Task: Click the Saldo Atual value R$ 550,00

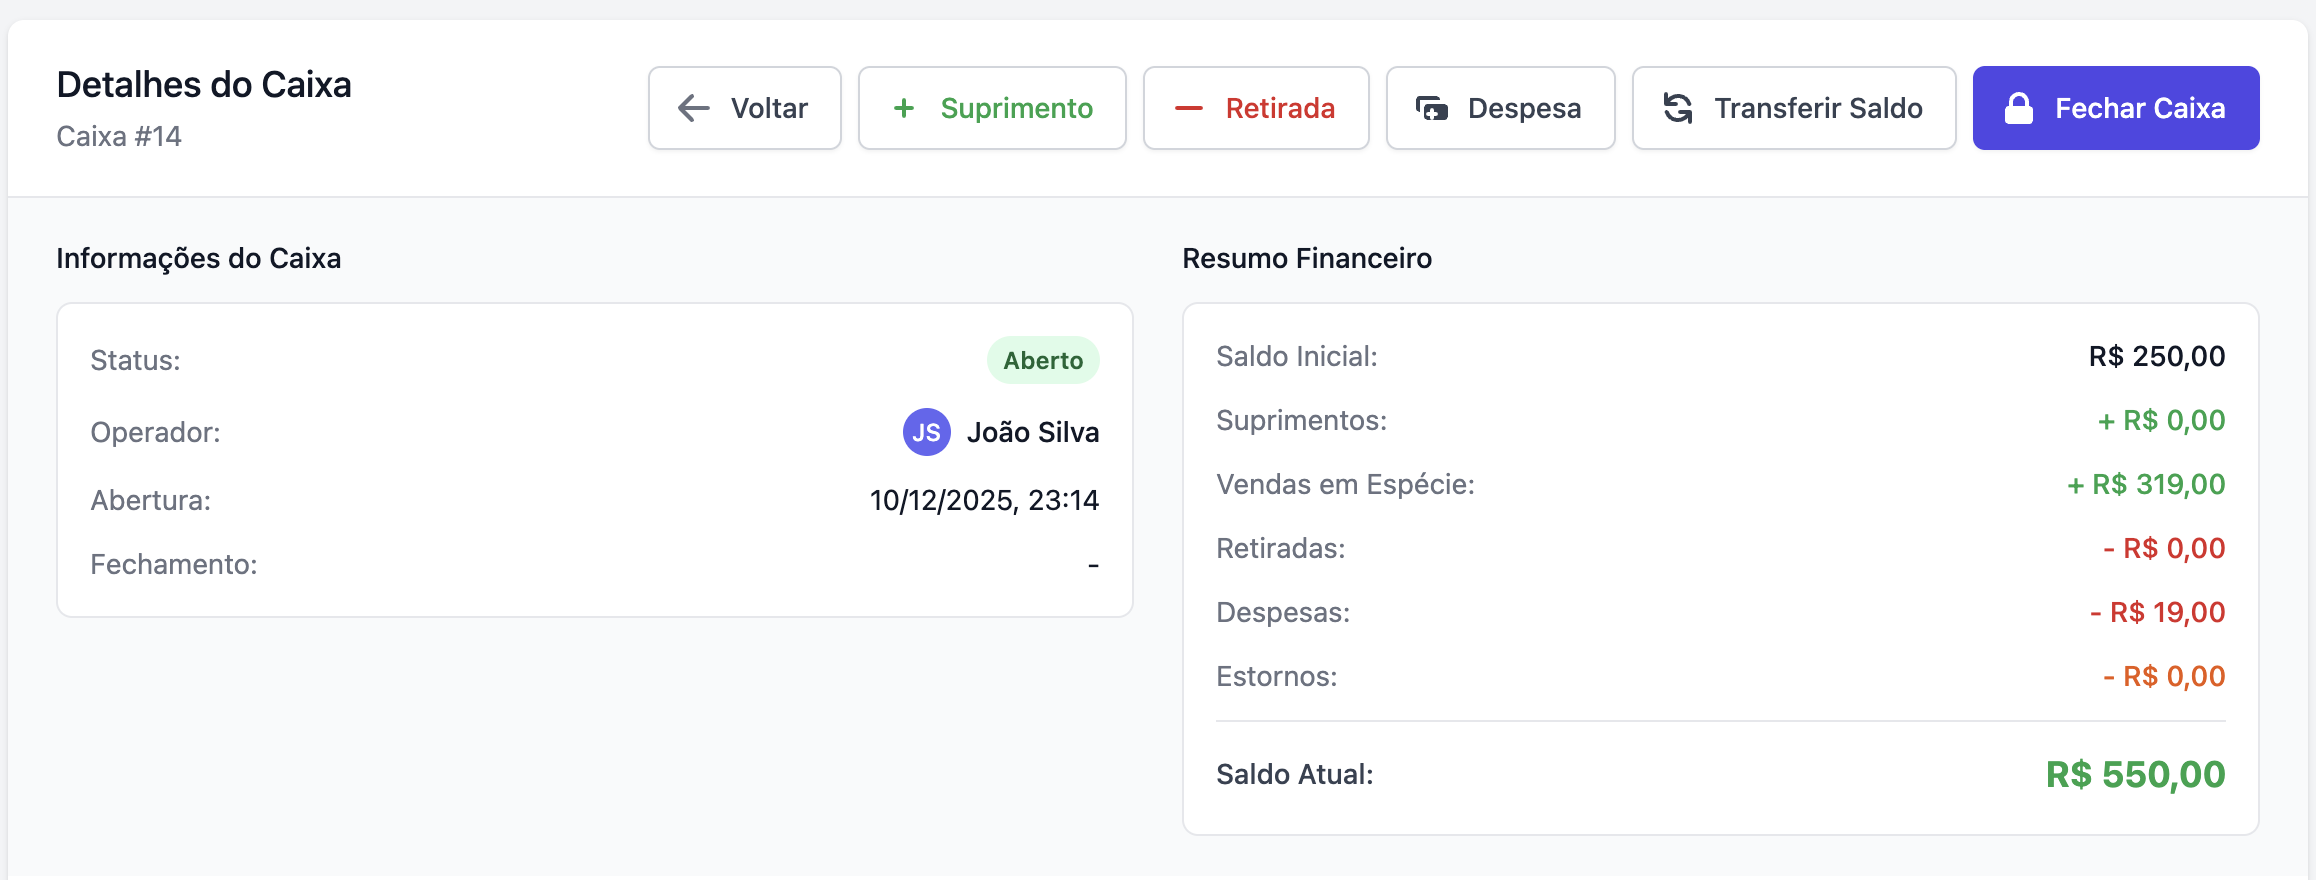Action: point(2135,775)
